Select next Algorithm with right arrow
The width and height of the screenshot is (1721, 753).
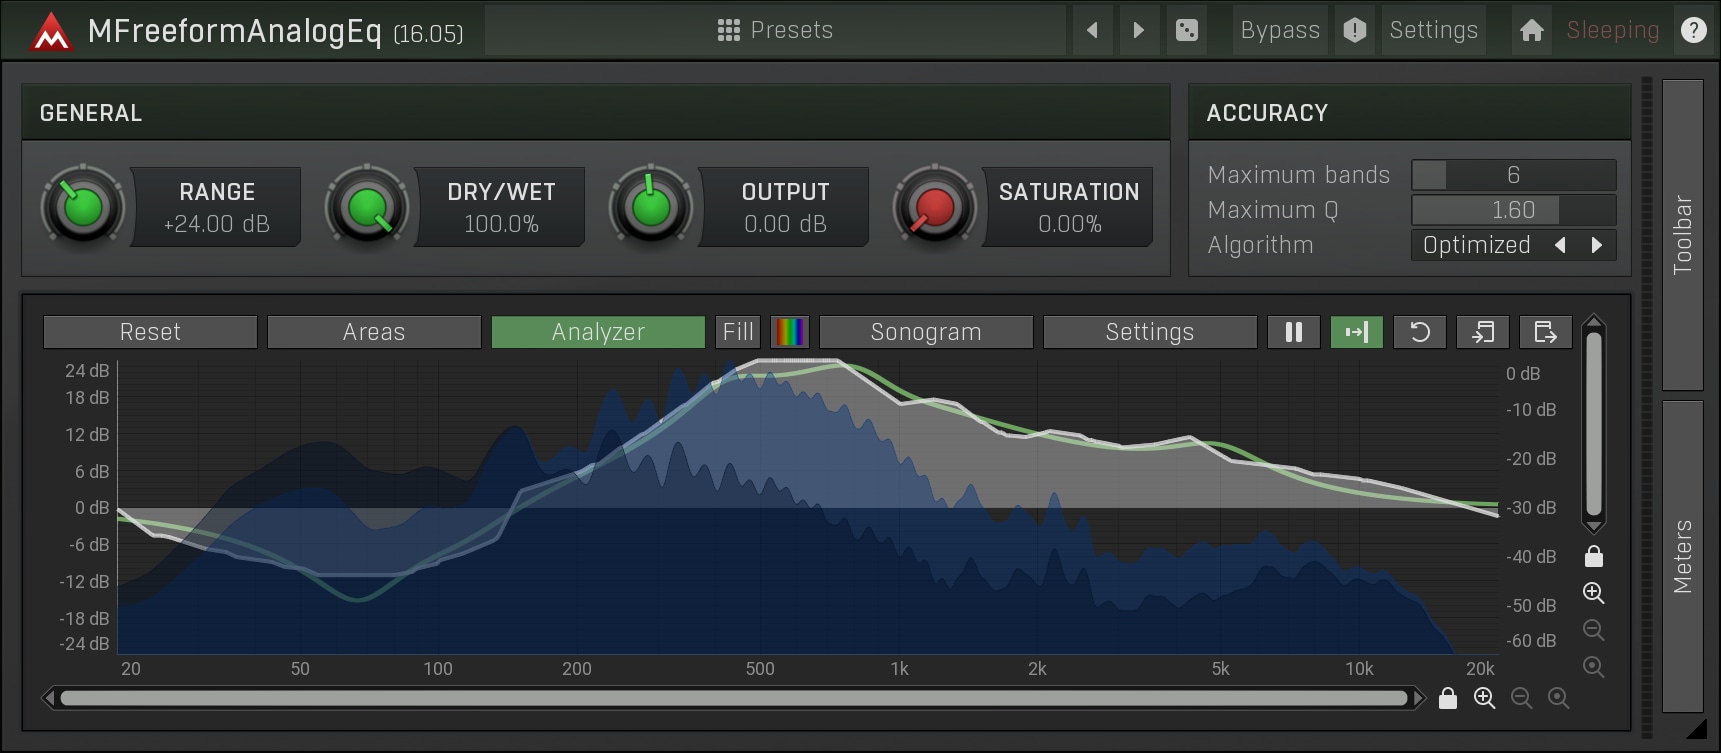[x=1596, y=245]
